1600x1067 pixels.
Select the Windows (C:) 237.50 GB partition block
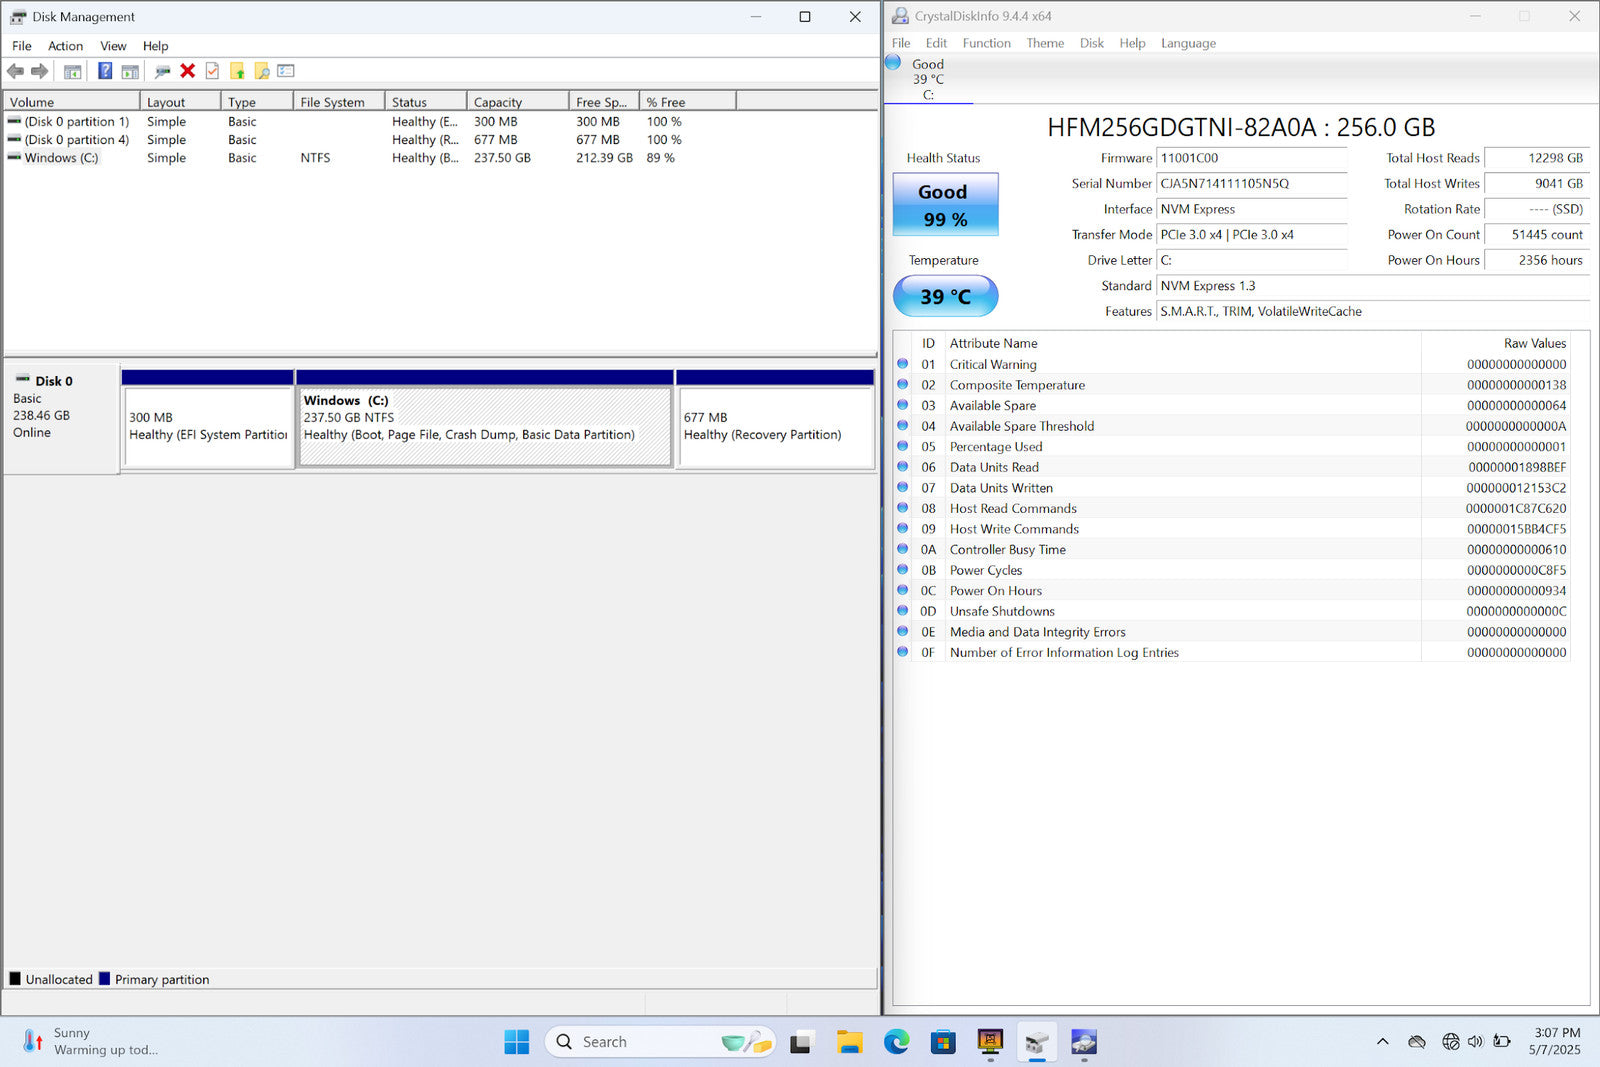485,418
